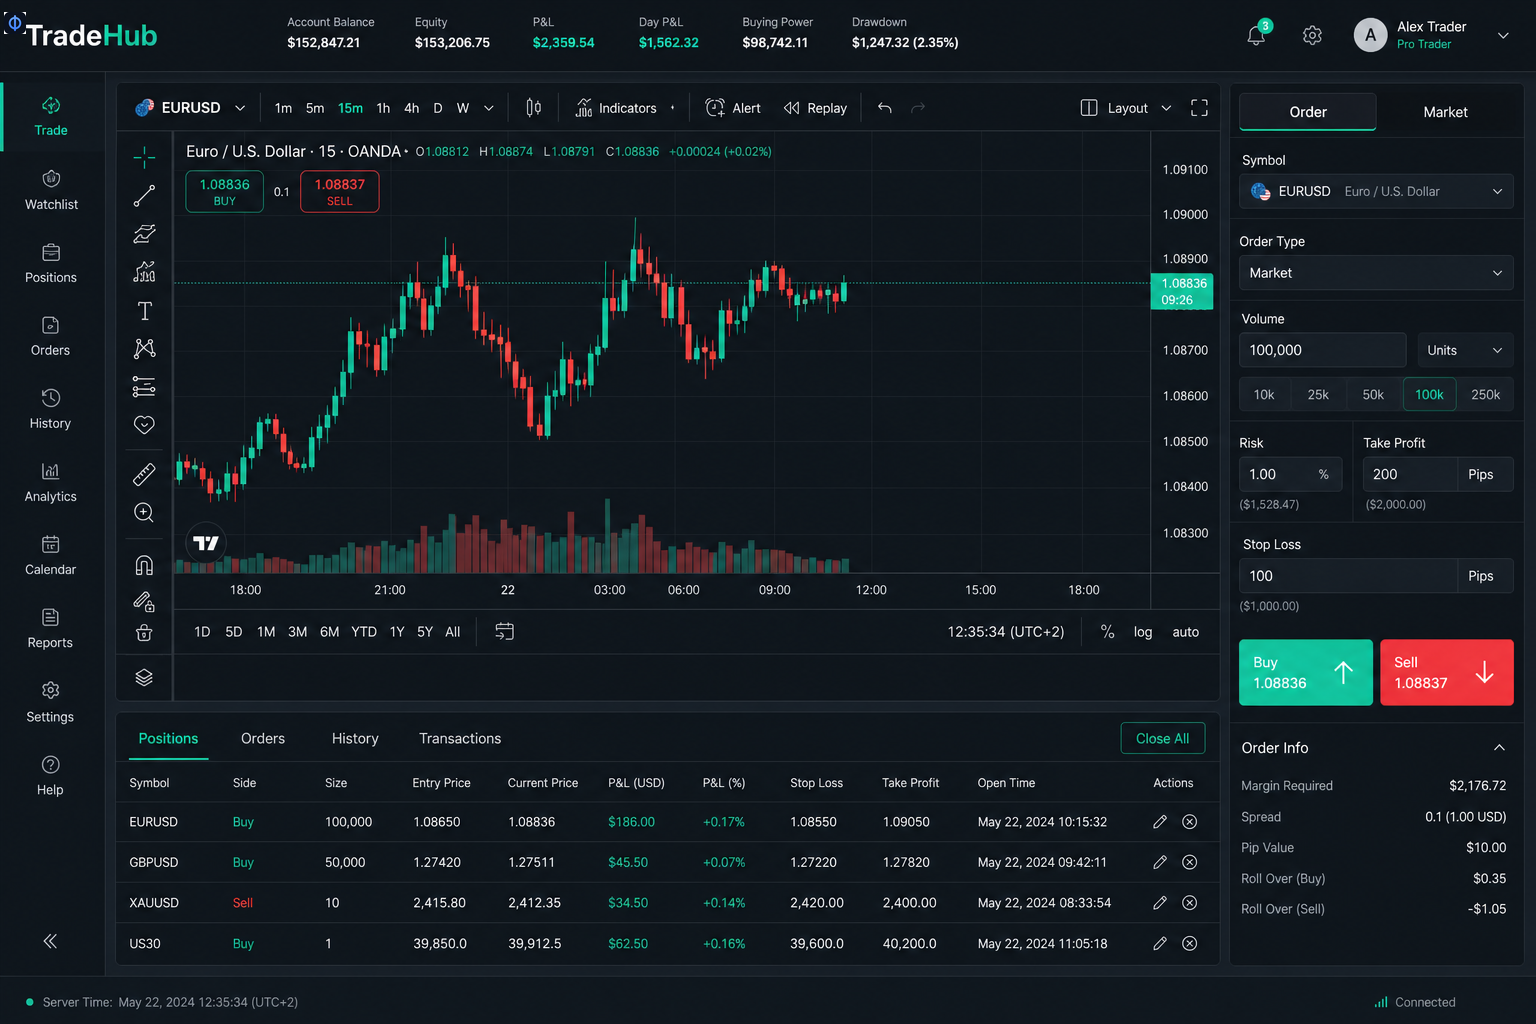The width and height of the screenshot is (1536, 1024).
Task: Select the text annotation tool
Action: click(144, 311)
